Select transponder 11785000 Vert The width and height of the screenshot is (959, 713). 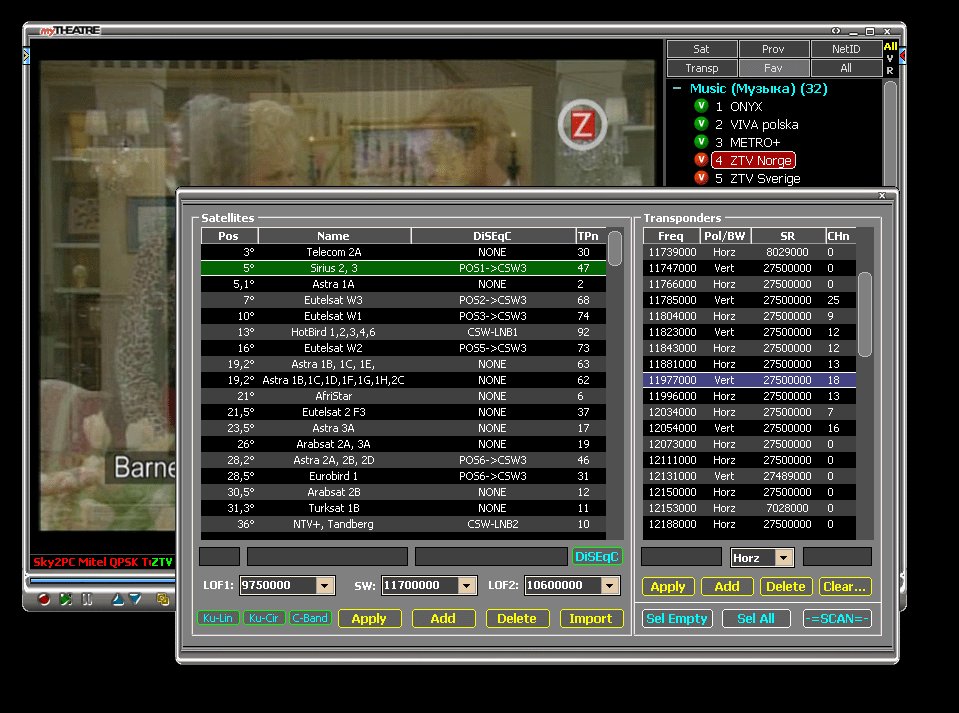749,300
